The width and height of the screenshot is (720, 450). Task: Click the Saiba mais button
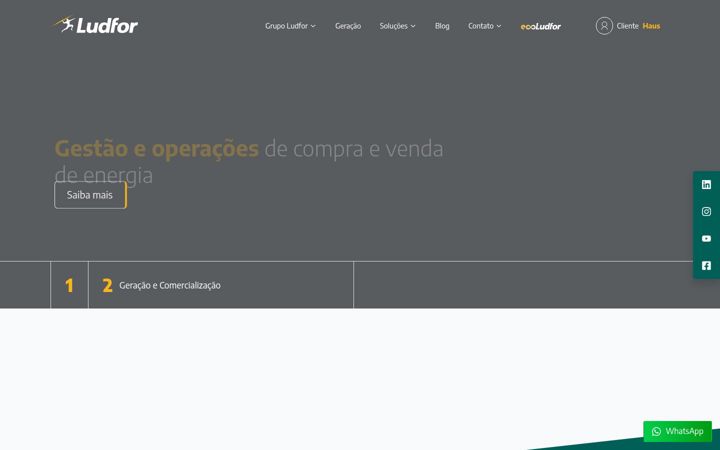pos(90,195)
